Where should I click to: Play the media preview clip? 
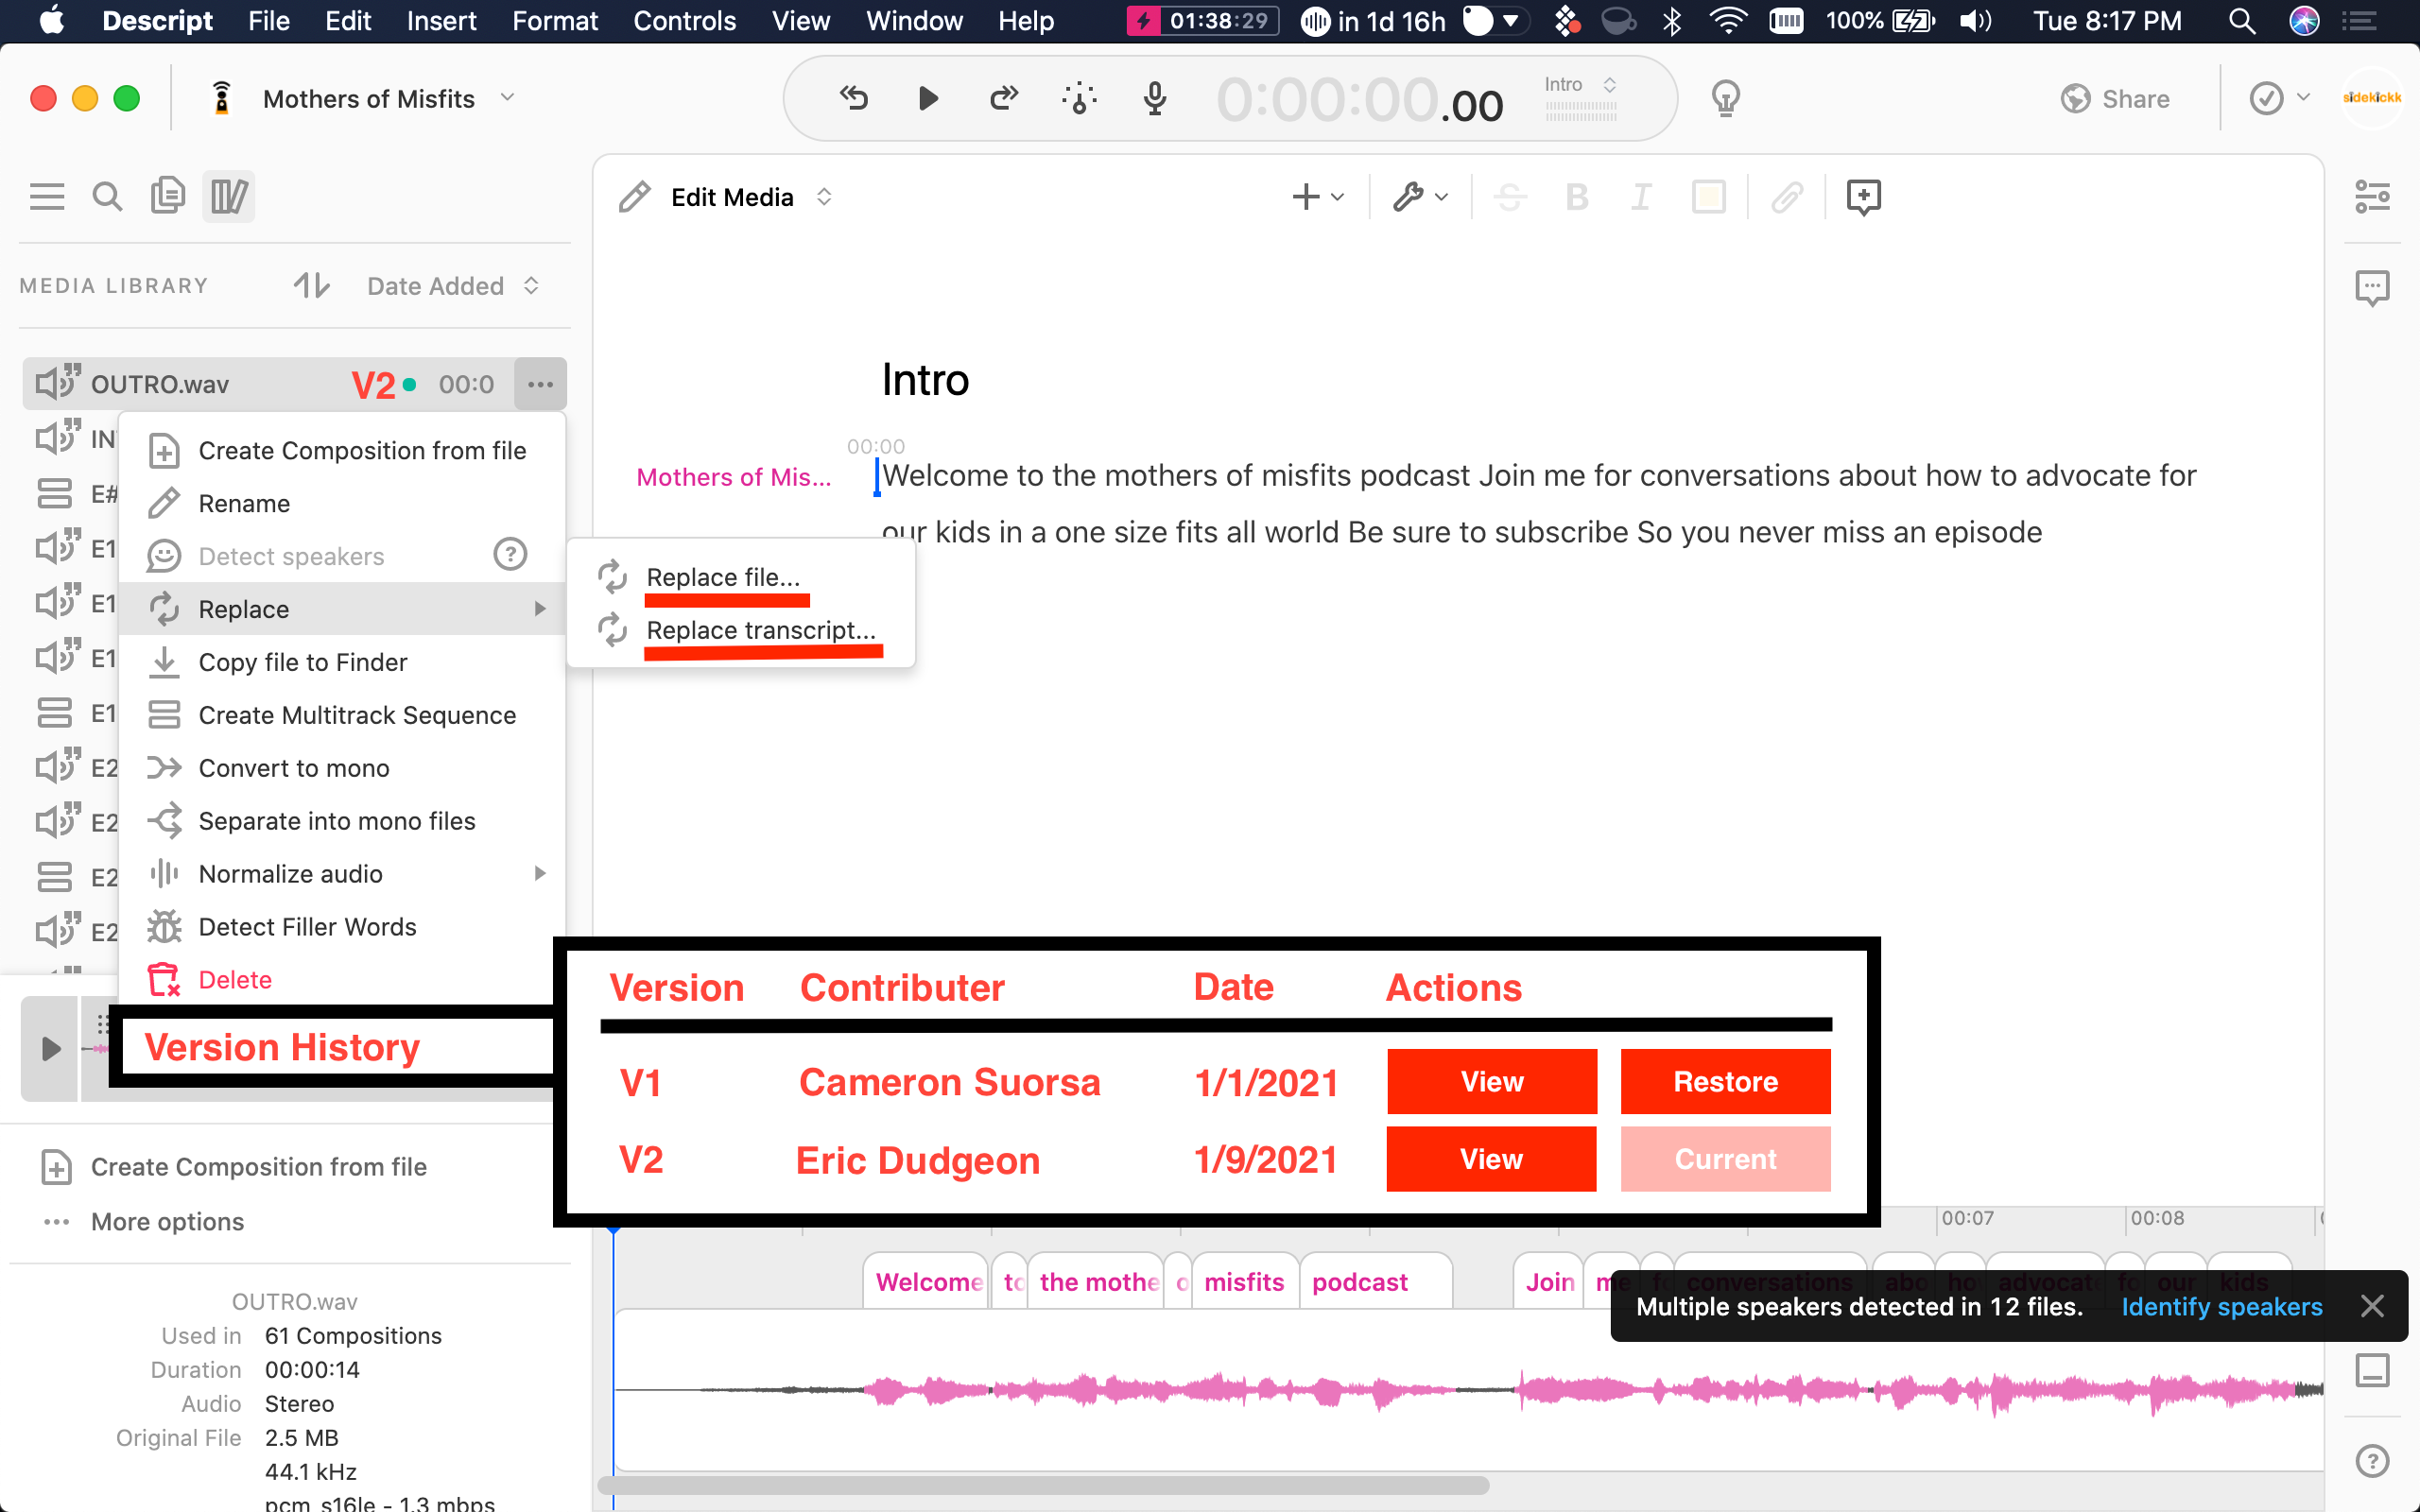click(x=50, y=1048)
